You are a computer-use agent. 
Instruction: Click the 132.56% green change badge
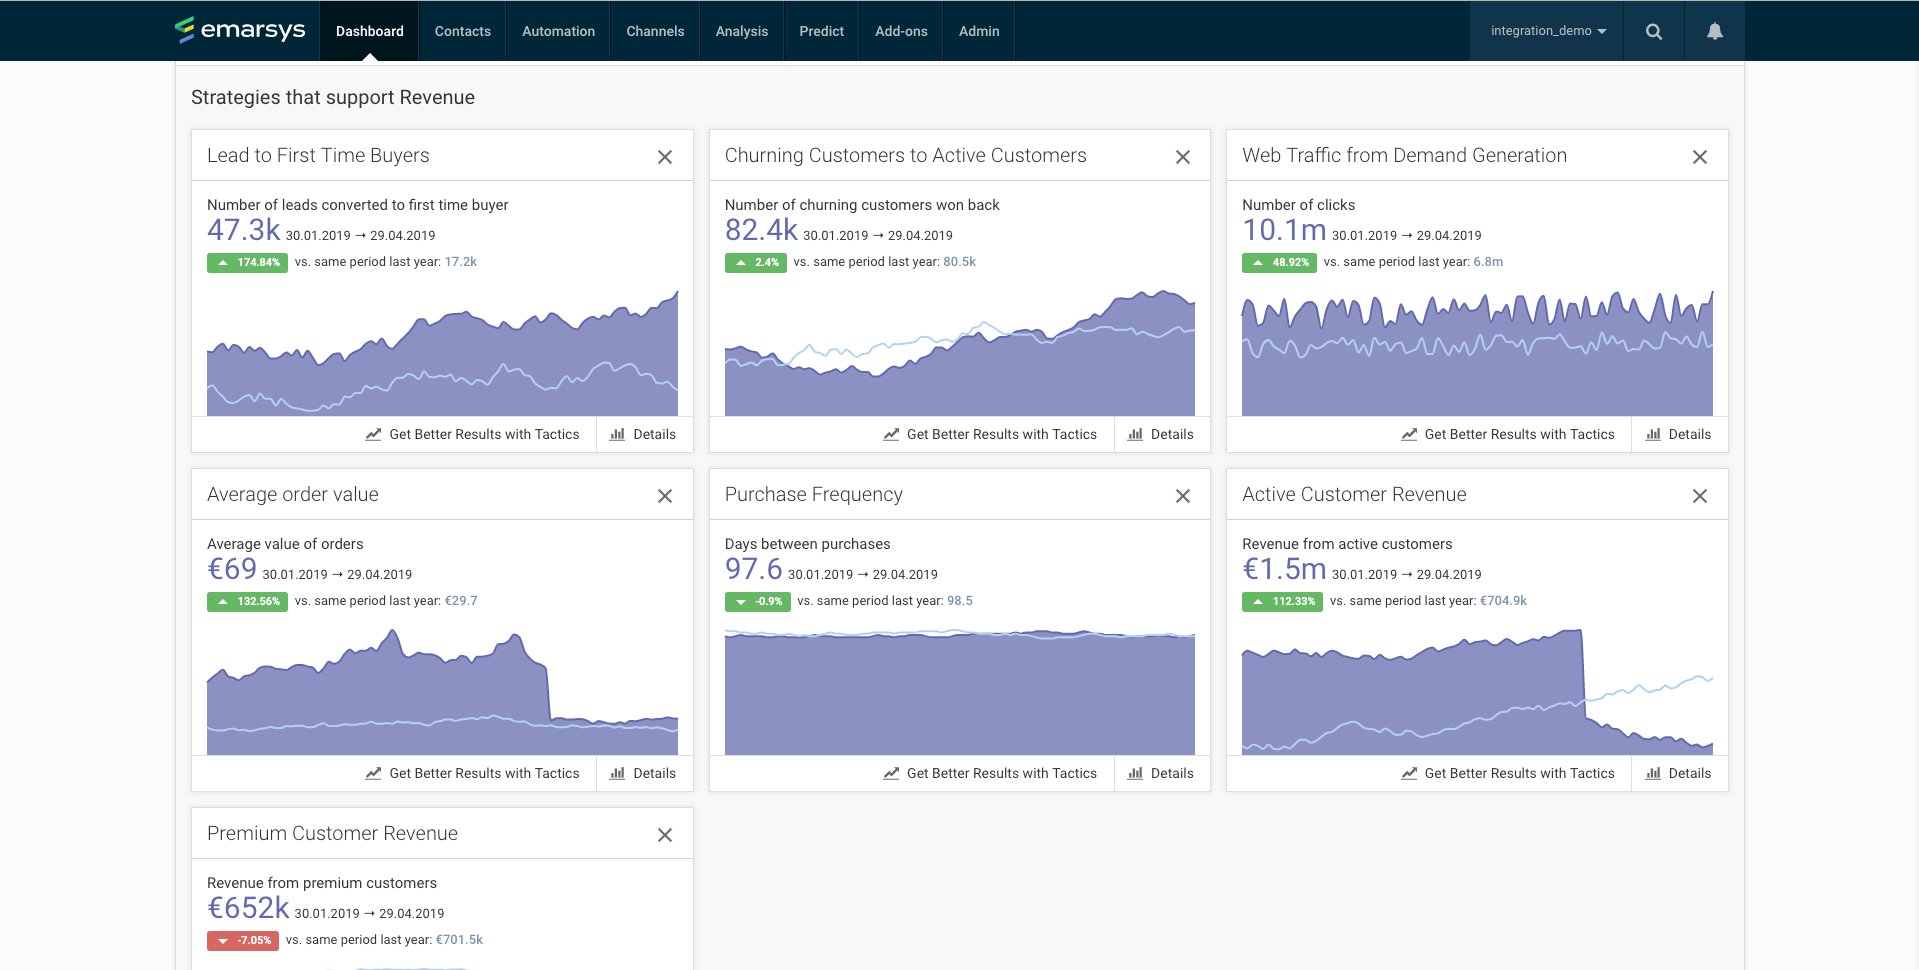tap(248, 602)
